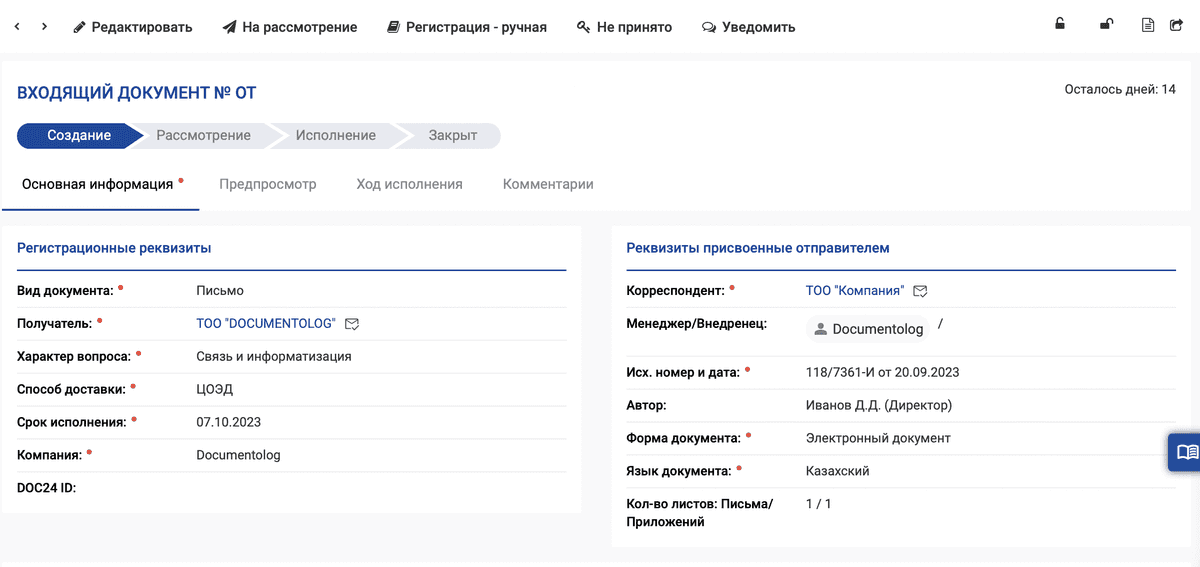Click the open padlock beside the document icon
The image size is (1200, 567).
coord(1107,25)
